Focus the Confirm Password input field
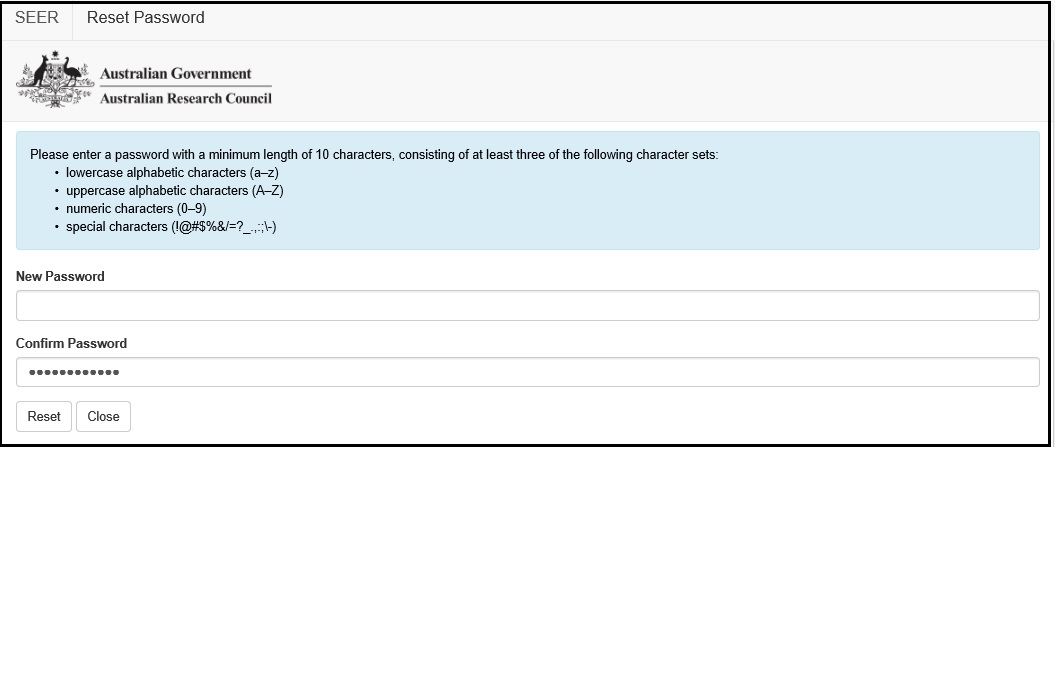This screenshot has height=673, width=1055. [528, 372]
